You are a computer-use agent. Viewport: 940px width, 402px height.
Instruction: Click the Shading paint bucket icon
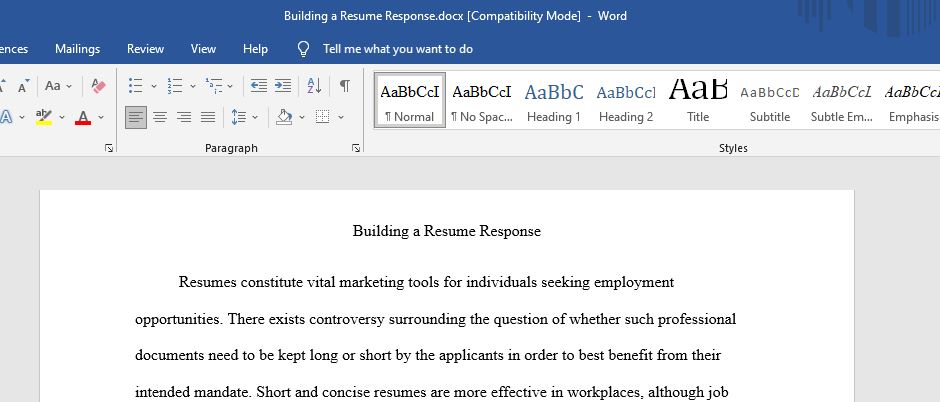pos(284,117)
